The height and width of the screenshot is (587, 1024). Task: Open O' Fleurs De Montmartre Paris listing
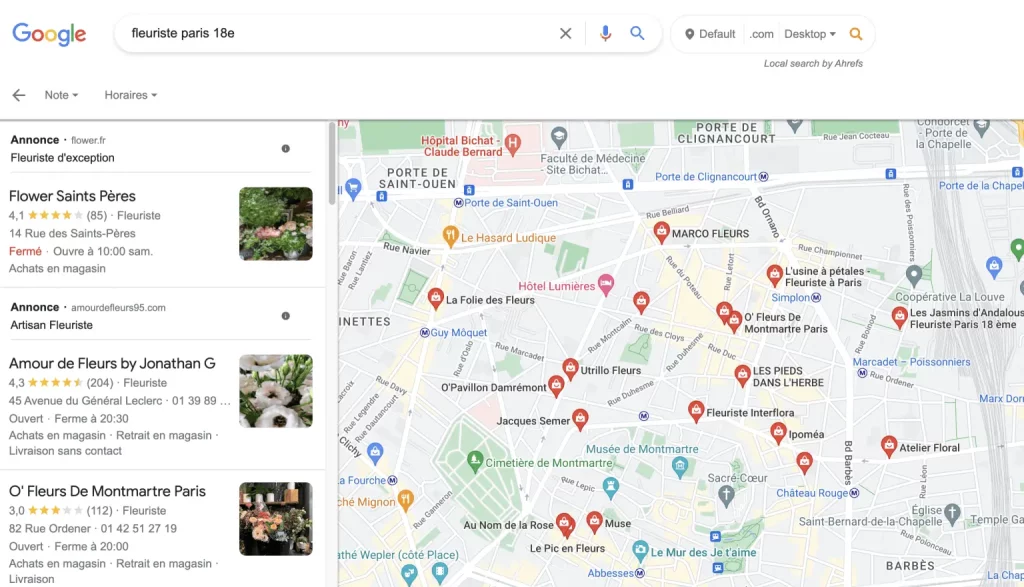click(107, 492)
